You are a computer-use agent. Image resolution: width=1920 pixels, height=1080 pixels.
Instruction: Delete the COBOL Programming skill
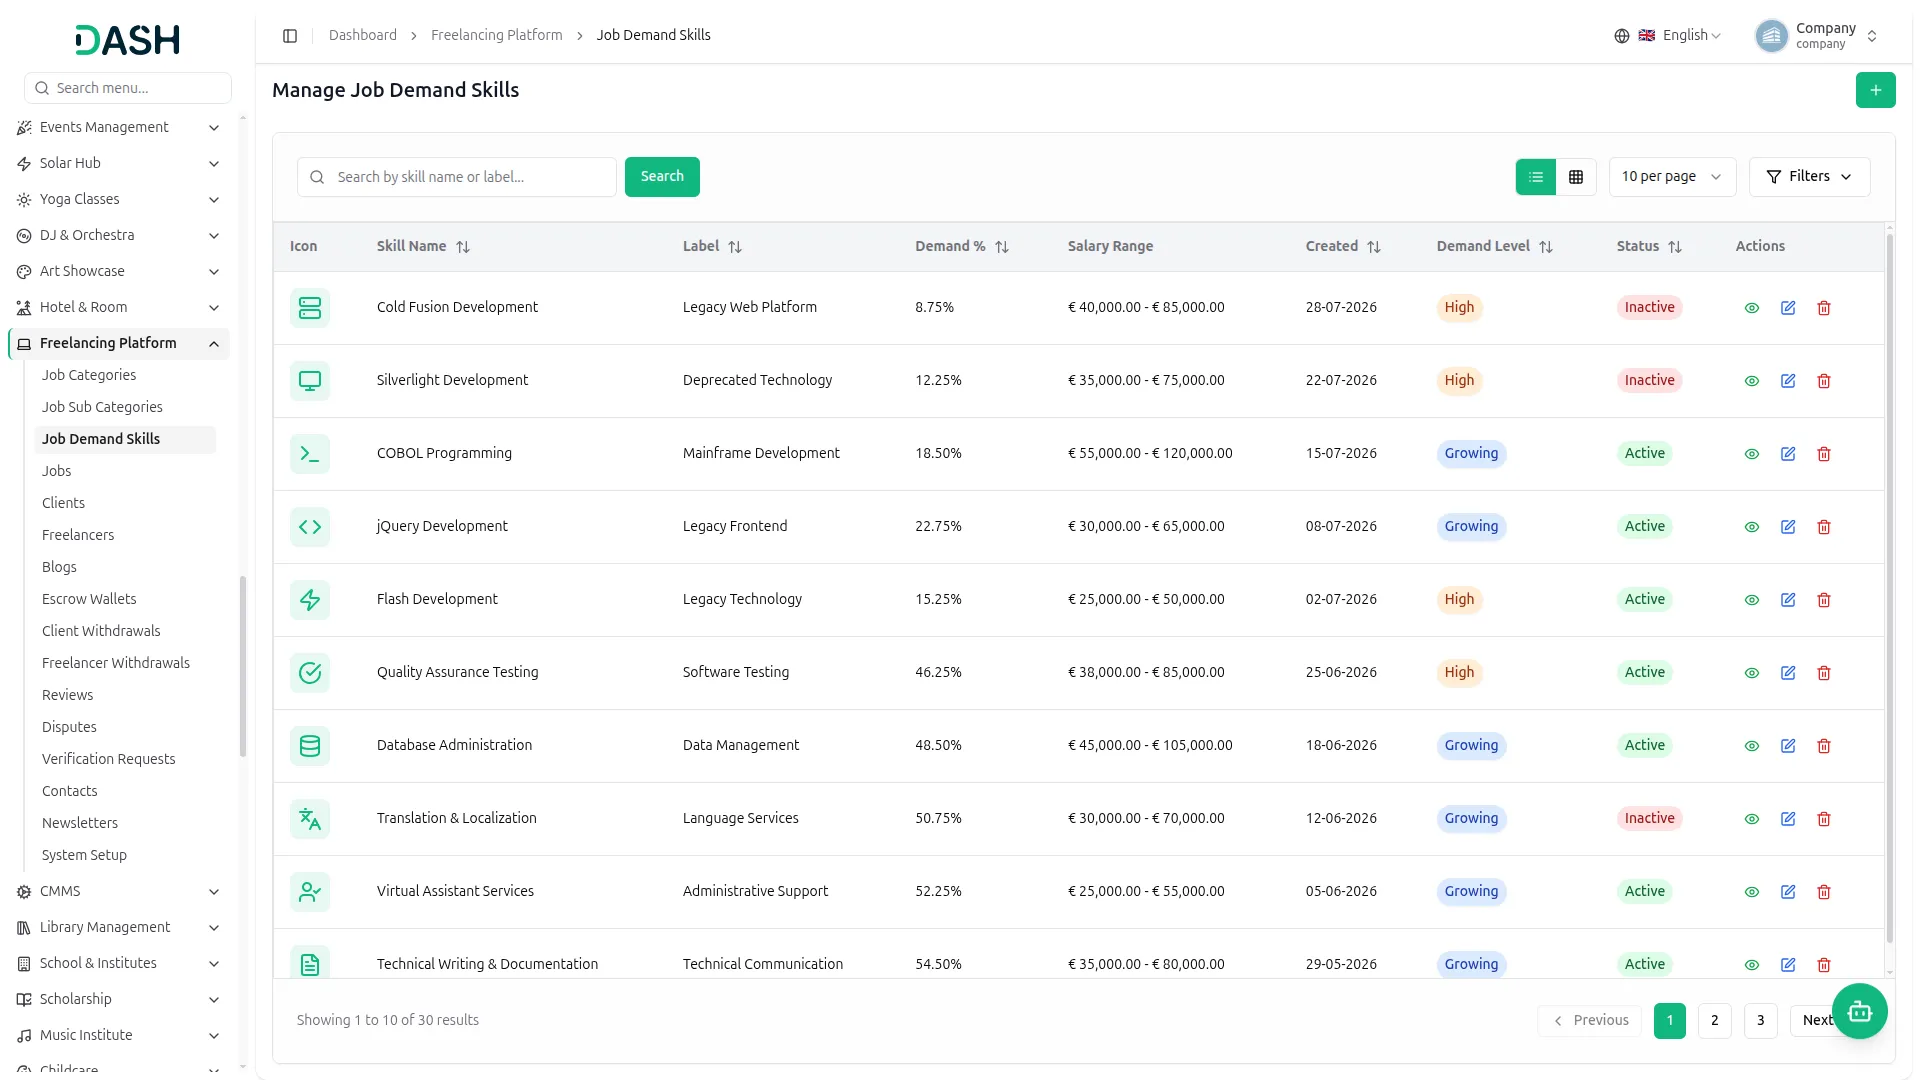(x=1824, y=454)
